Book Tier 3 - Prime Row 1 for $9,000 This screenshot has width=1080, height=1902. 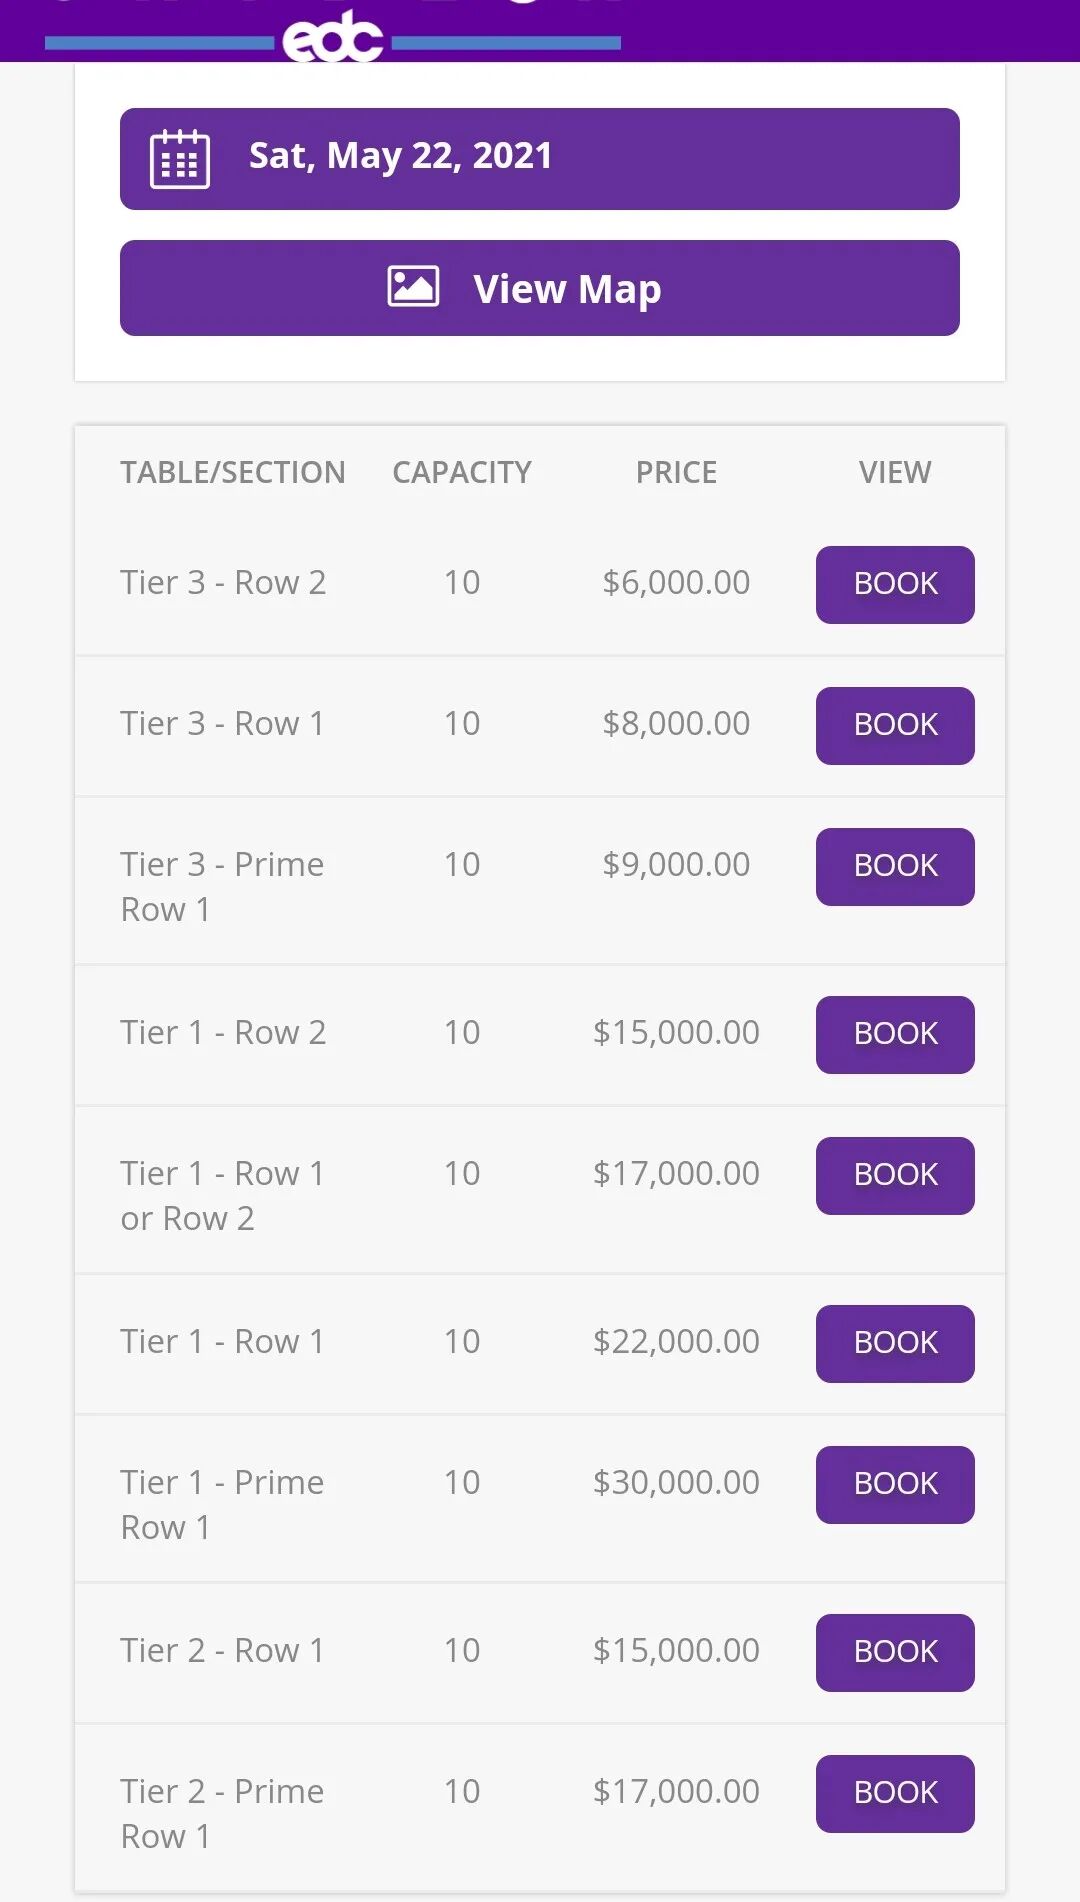point(895,866)
